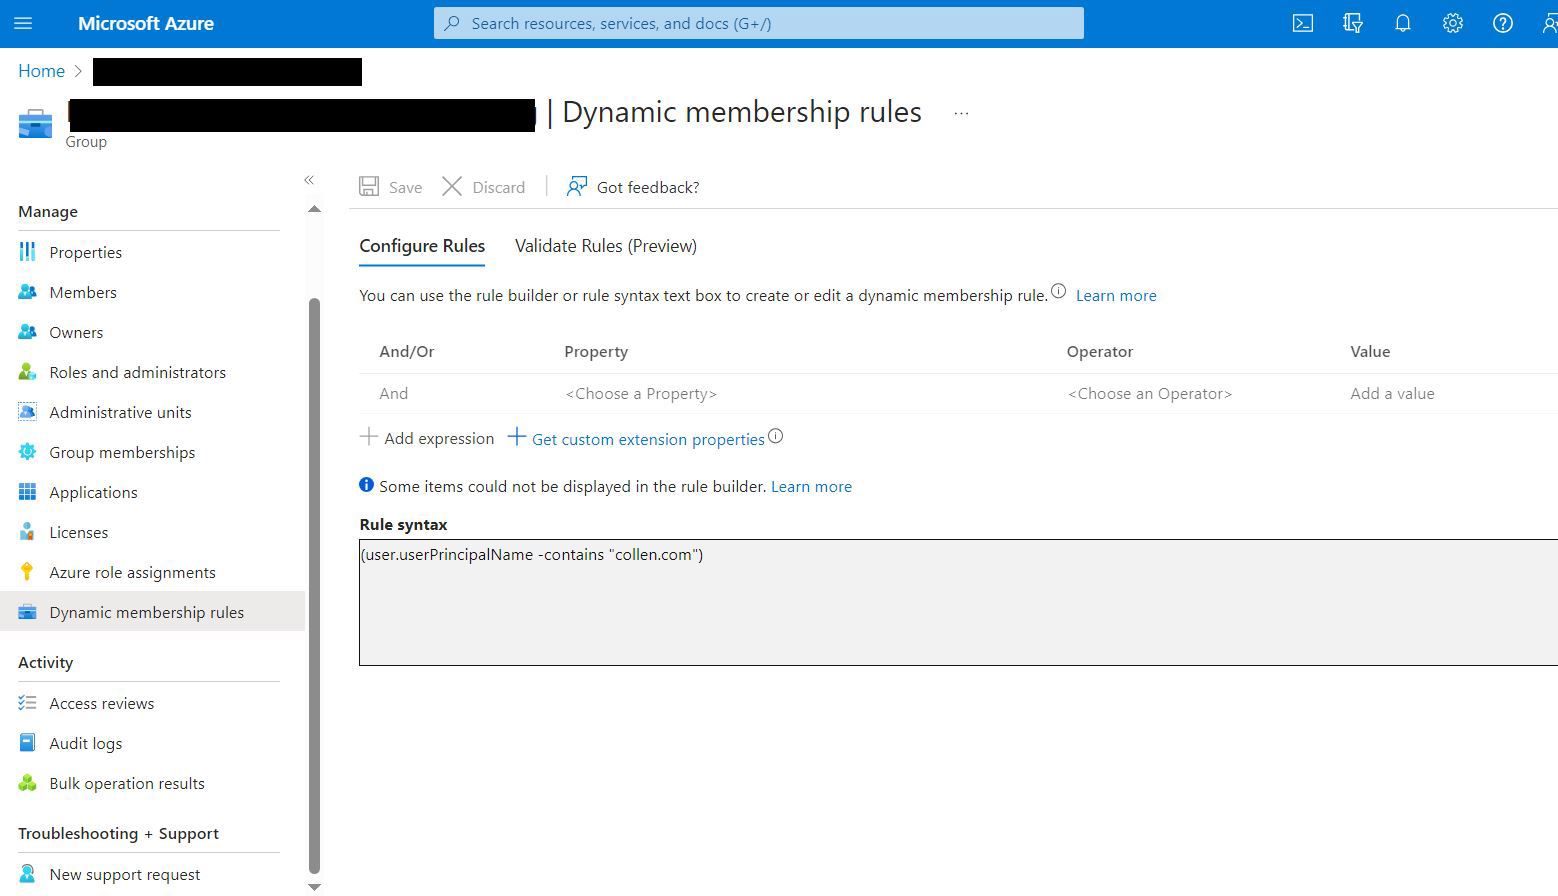Click the Members sidebar icon
Screen dimensions: 1558x896
coord(27,292)
